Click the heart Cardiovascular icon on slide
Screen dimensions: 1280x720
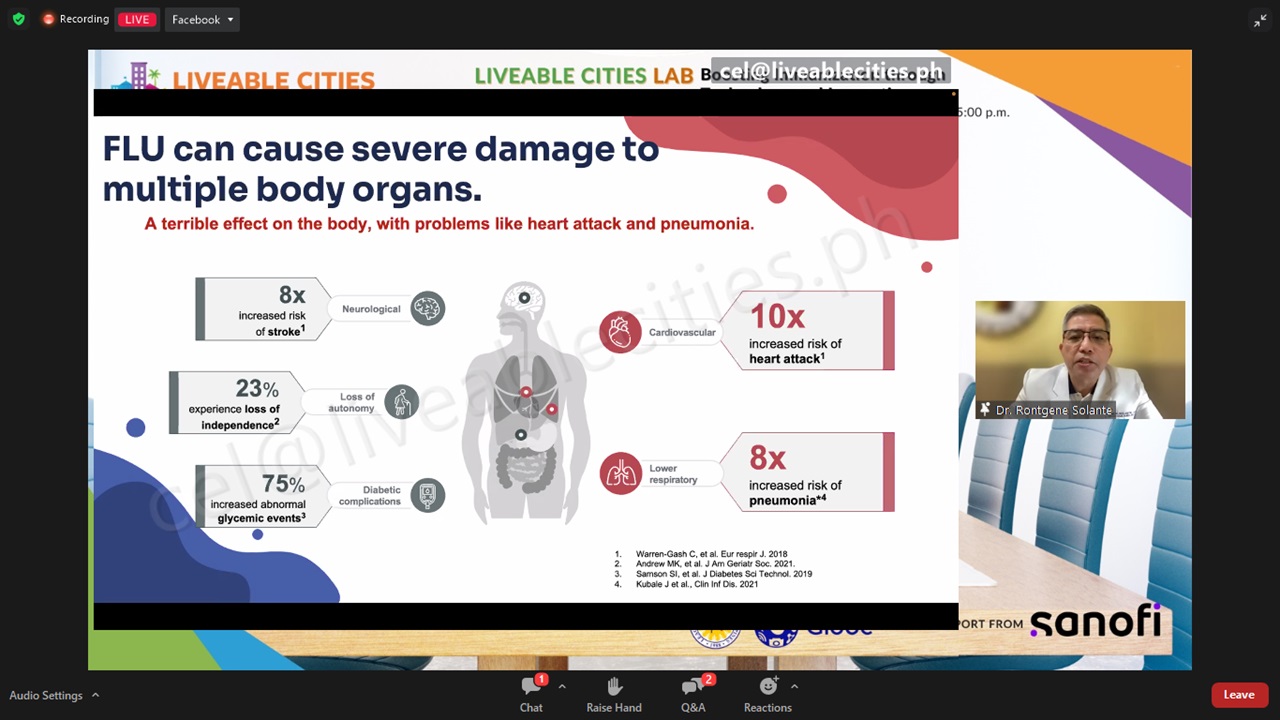point(620,332)
